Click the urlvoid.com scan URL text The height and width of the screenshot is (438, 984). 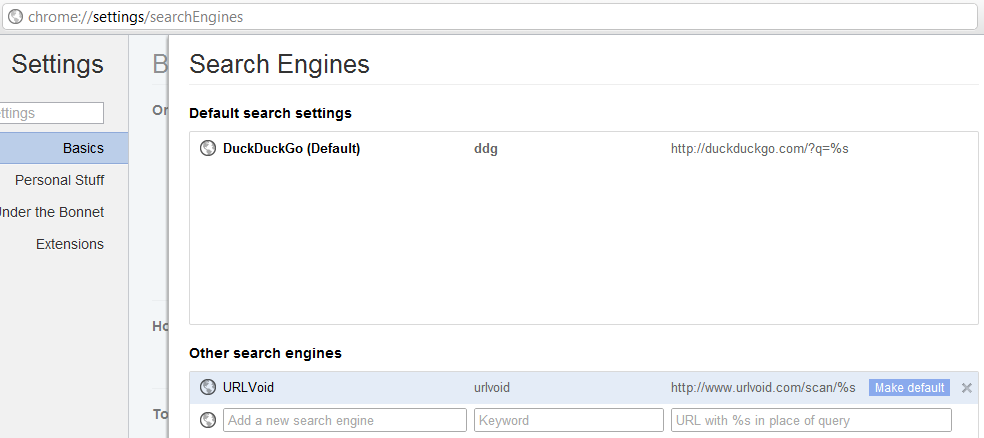763,388
